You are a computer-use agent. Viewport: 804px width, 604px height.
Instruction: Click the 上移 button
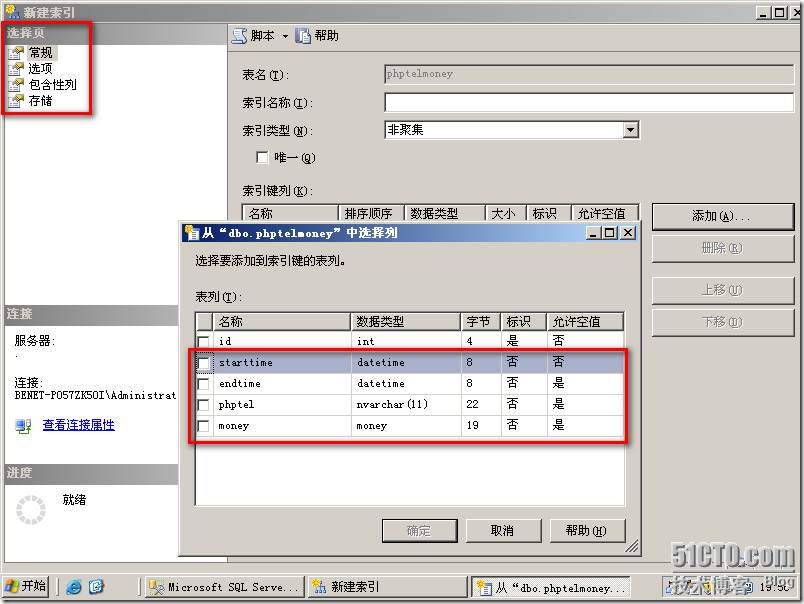click(x=722, y=291)
